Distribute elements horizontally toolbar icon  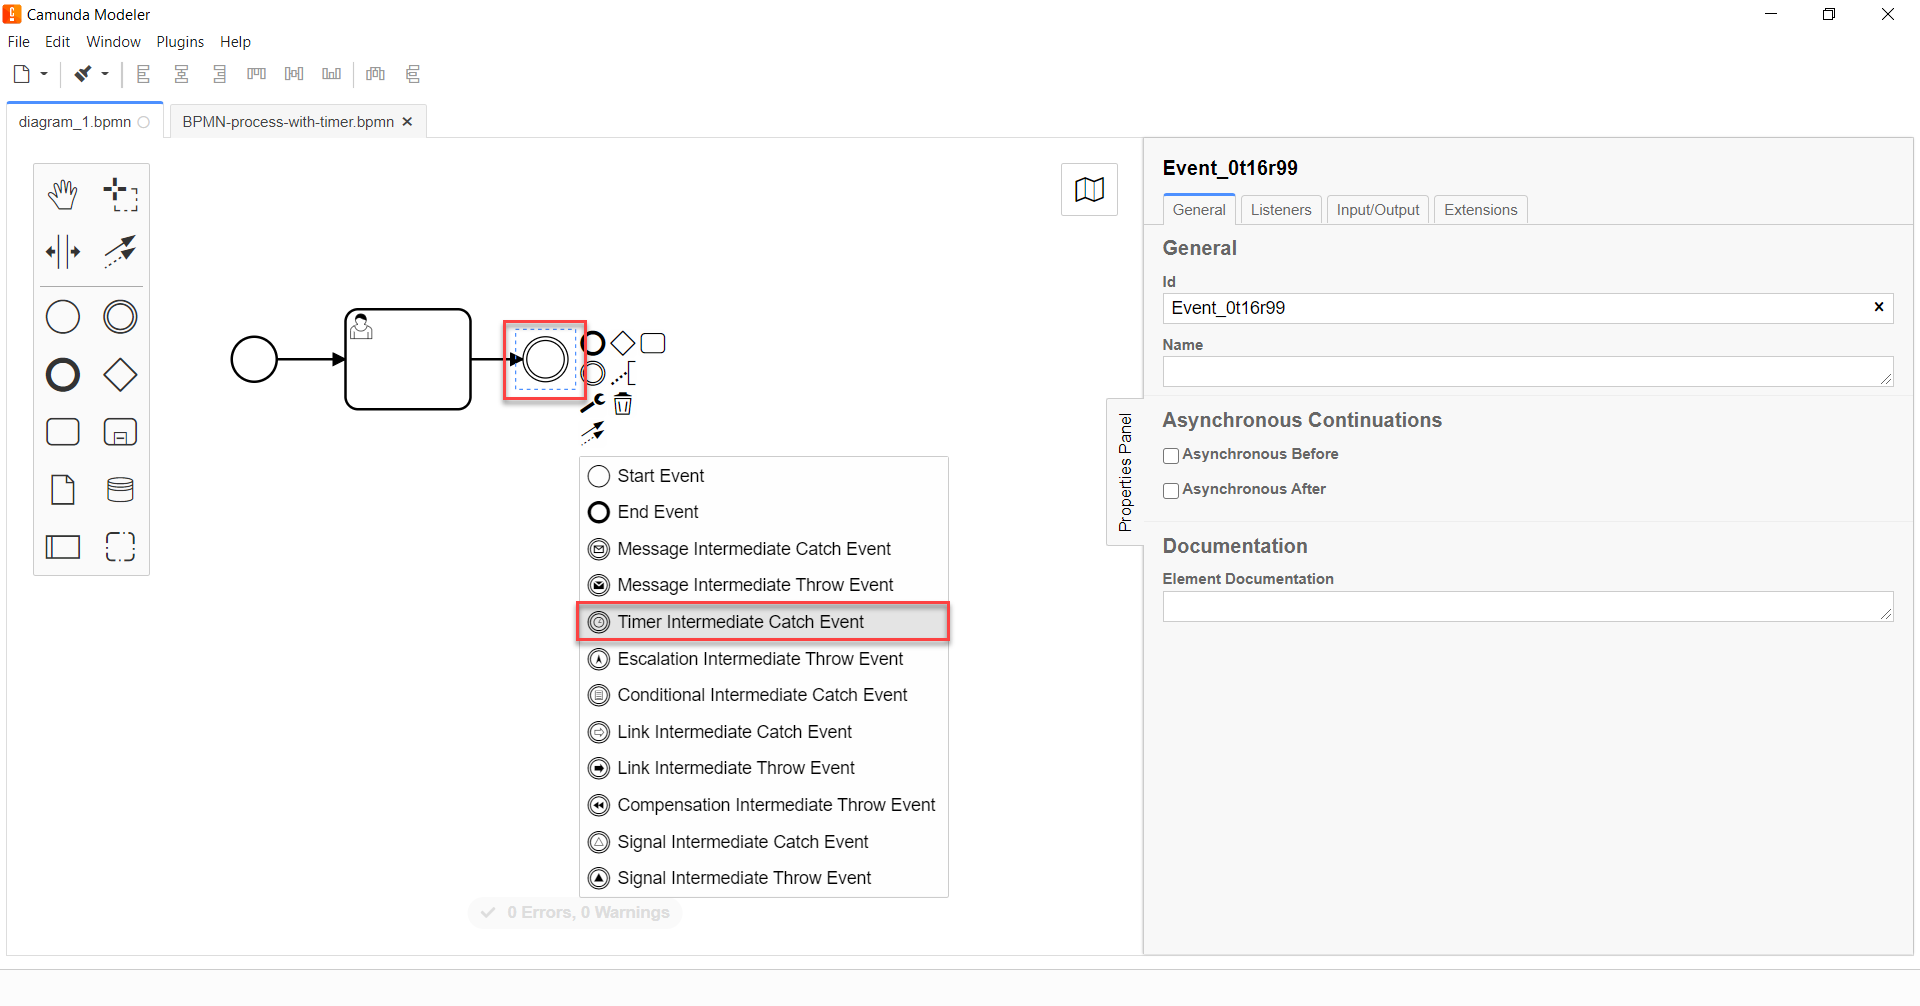(x=376, y=74)
